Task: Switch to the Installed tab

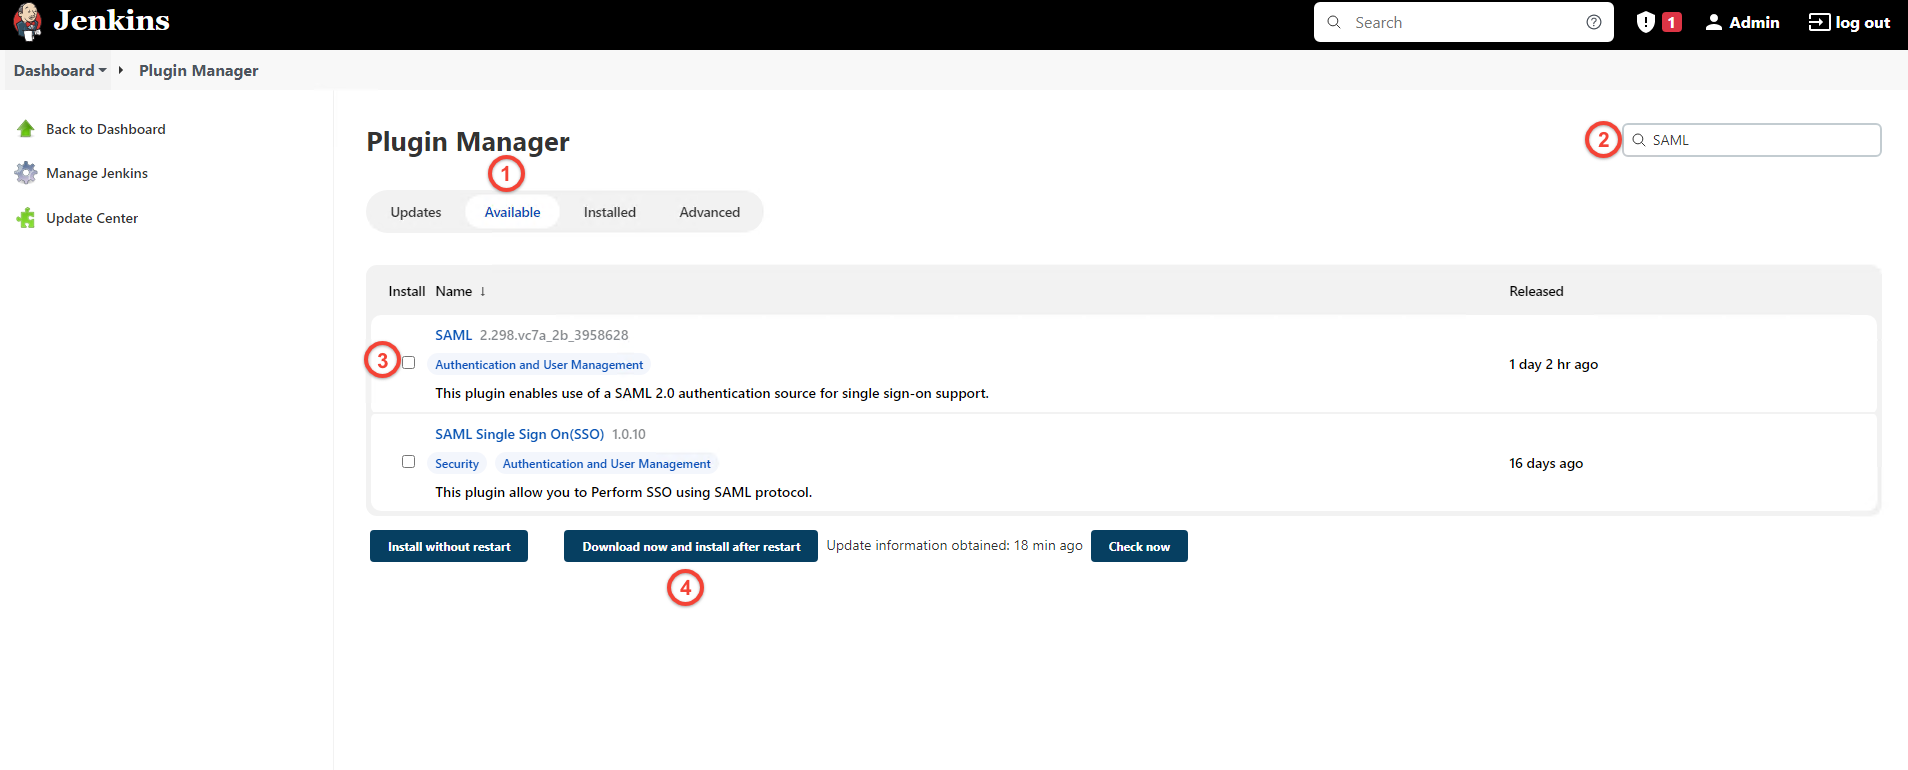Action: (x=609, y=212)
